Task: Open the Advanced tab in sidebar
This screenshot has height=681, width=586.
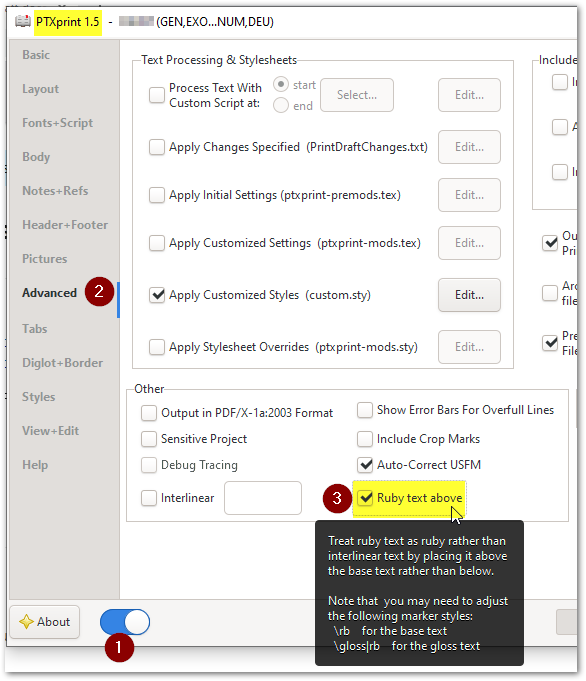Action: 50,293
